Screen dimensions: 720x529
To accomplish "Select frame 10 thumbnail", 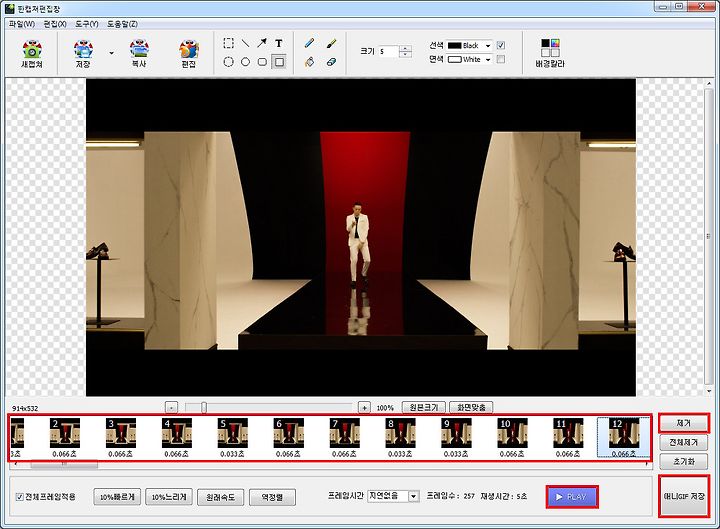I will tap(512, 433).
